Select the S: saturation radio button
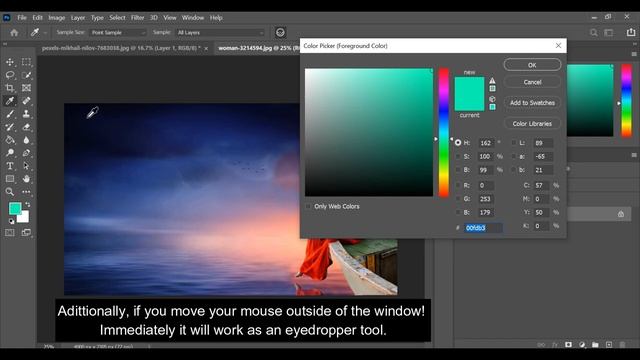This screenshot has width=640, height=360. [x=458, y=156]
